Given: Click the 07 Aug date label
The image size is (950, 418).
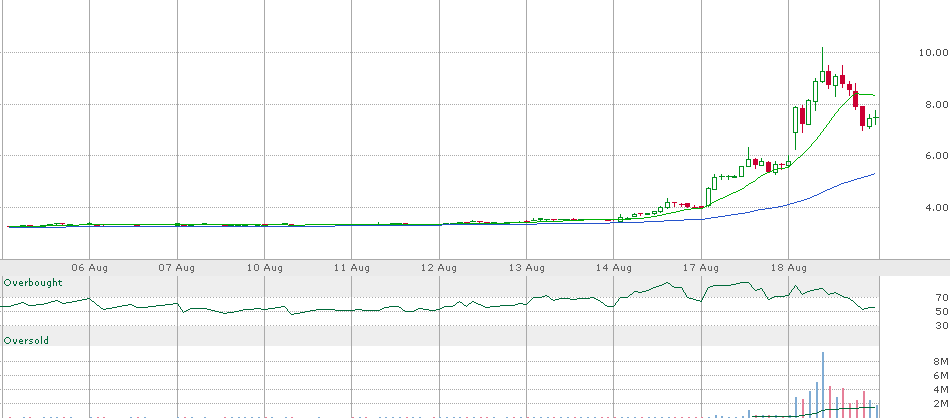Looking at the screenshot, I should [x=177, y=267].
